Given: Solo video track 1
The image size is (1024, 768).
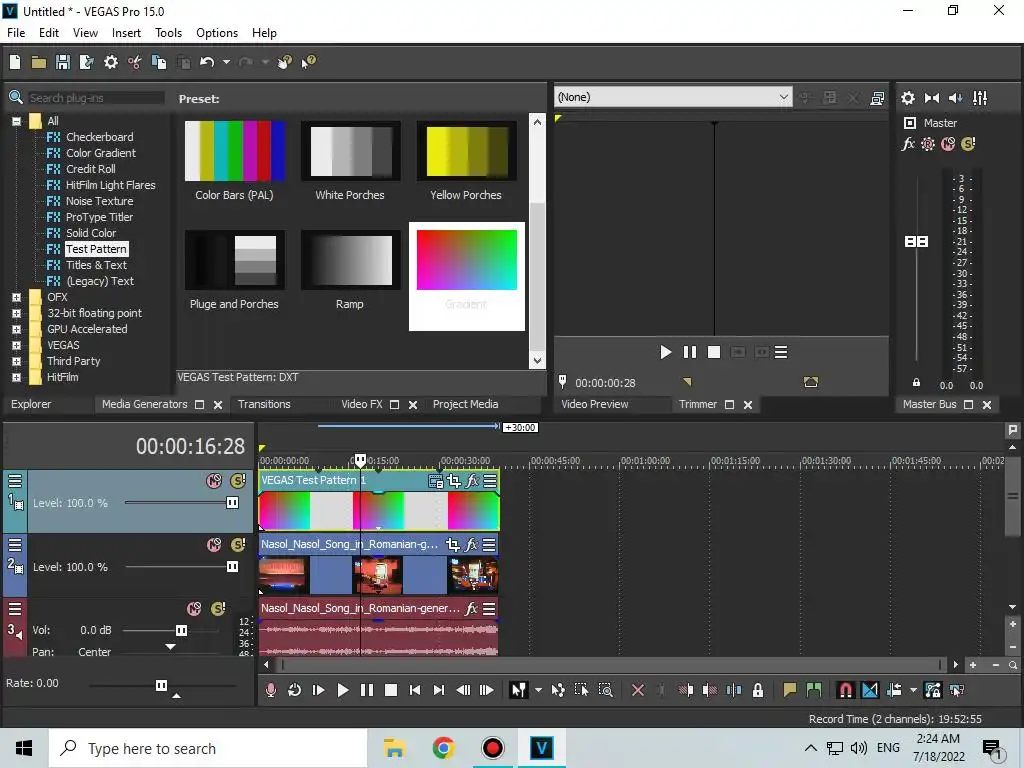Looking at the screenshot, I should pos(238,481).
